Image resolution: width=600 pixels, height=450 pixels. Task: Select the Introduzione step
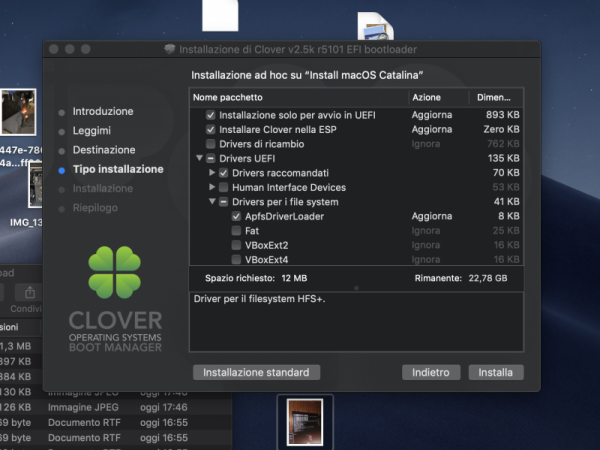tap(103, 111)
